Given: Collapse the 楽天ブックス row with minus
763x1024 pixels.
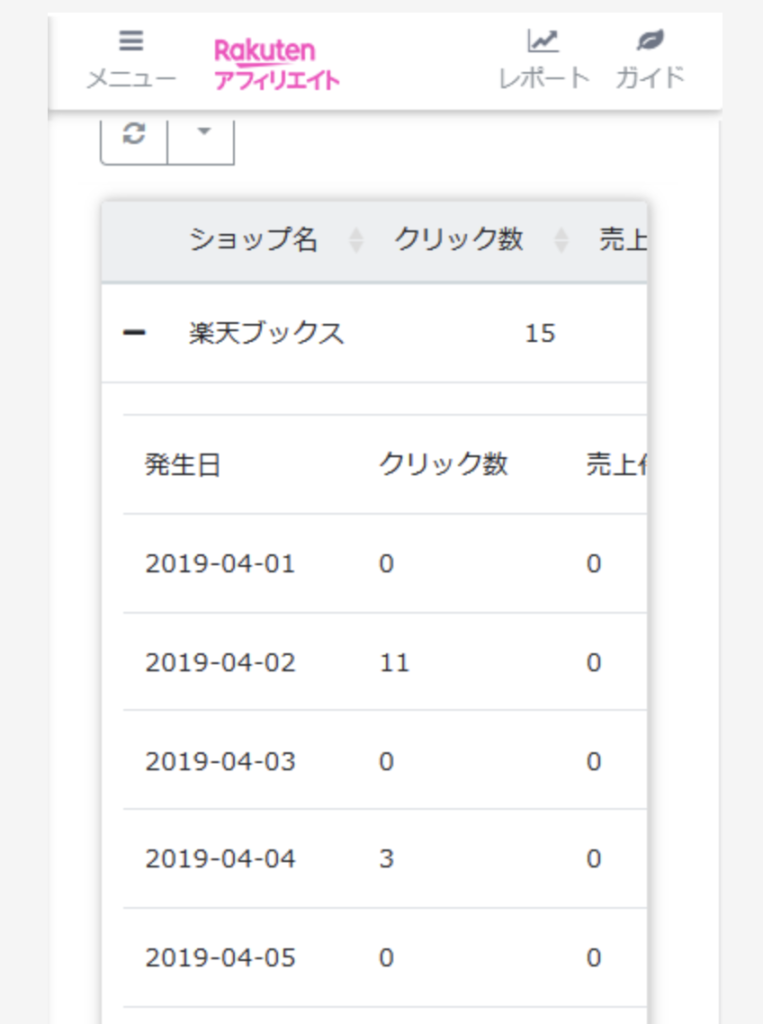Looking at the screenshot, I should click(134, 333).
